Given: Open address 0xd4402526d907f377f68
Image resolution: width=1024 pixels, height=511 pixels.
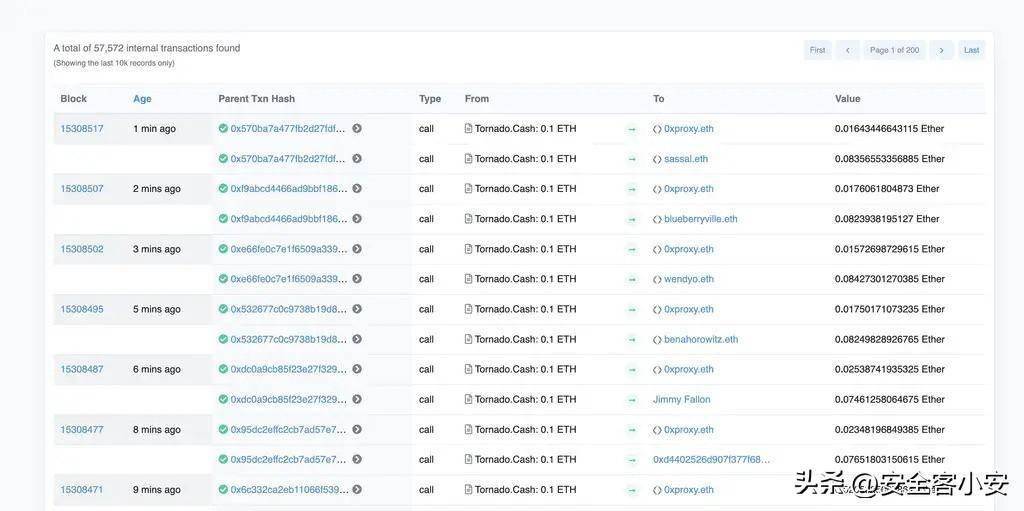Looking at the screenshot, I should (711, 459).
